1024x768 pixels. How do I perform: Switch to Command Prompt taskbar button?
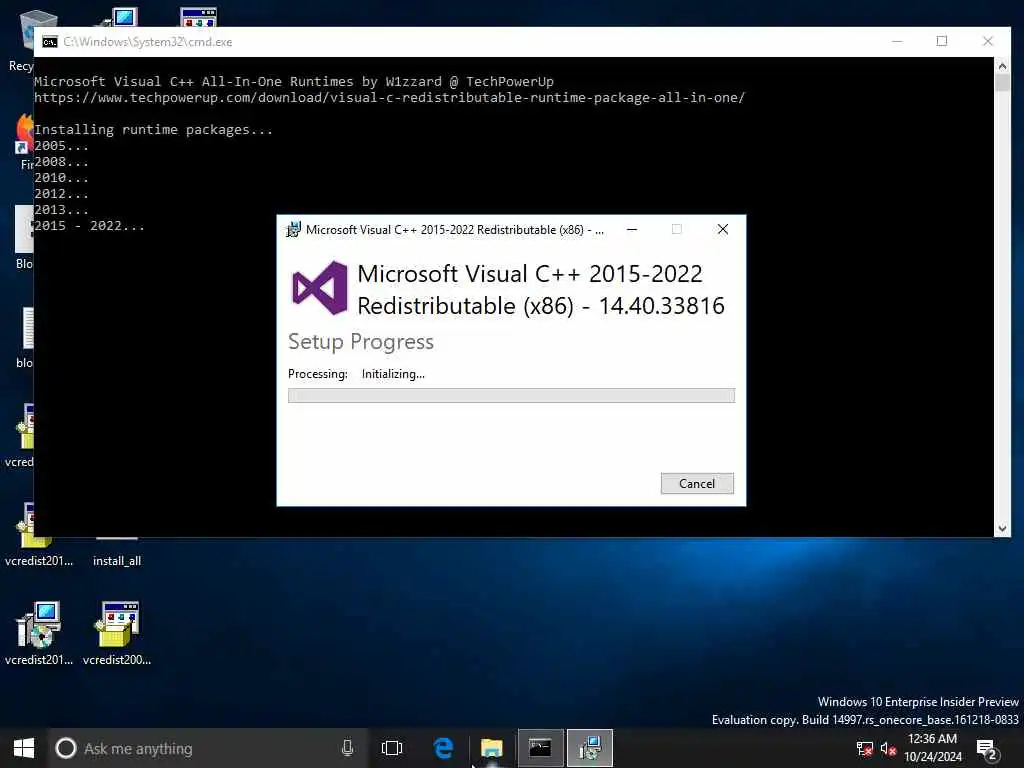point(540,748)
